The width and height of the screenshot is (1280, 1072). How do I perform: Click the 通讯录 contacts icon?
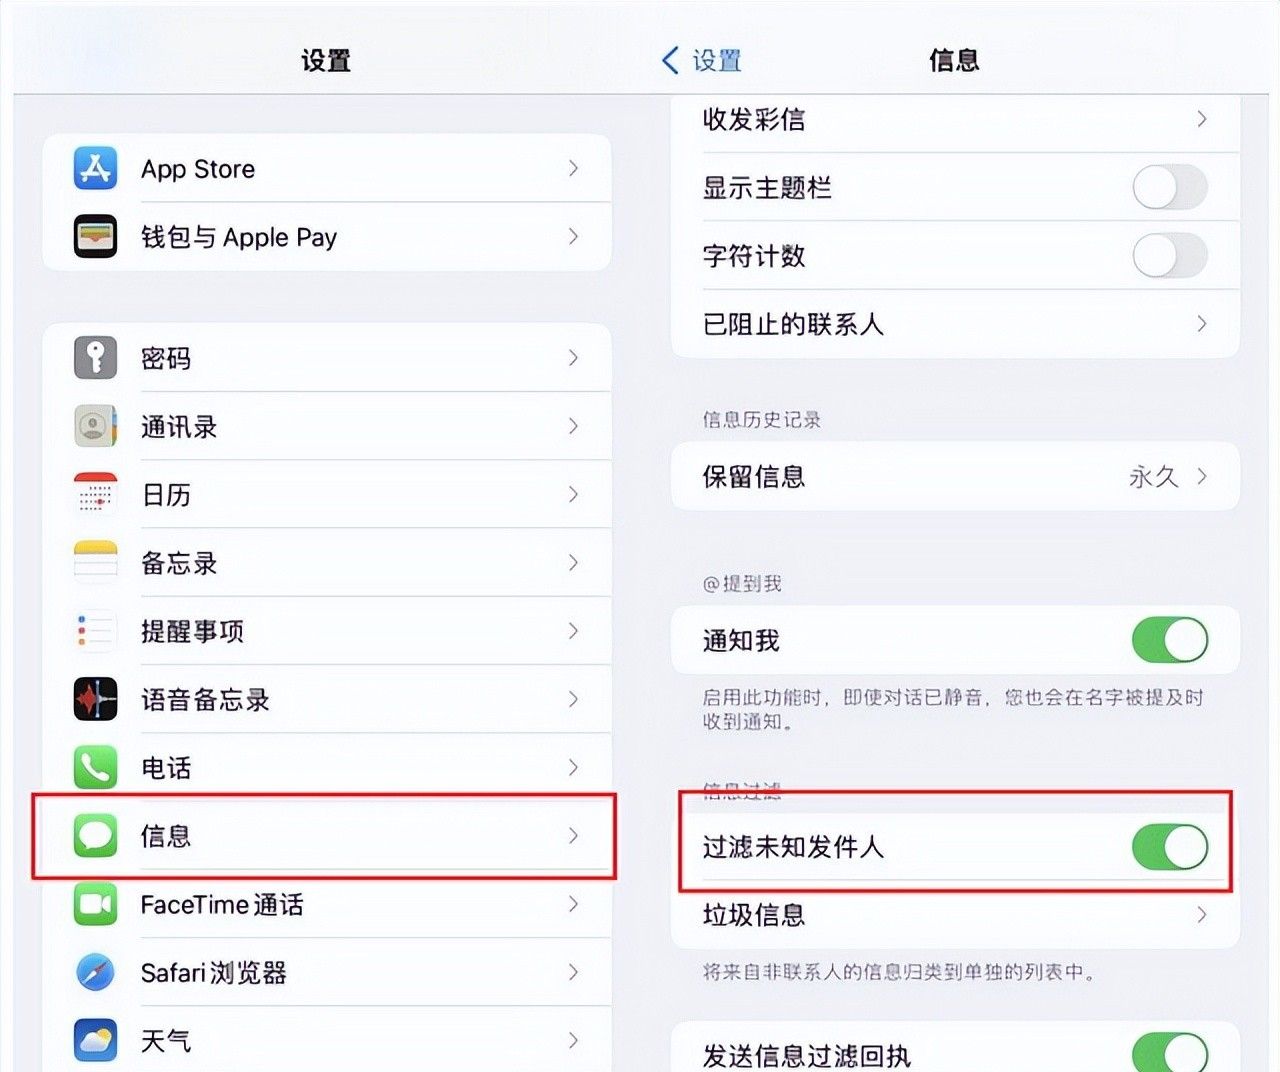95,426
